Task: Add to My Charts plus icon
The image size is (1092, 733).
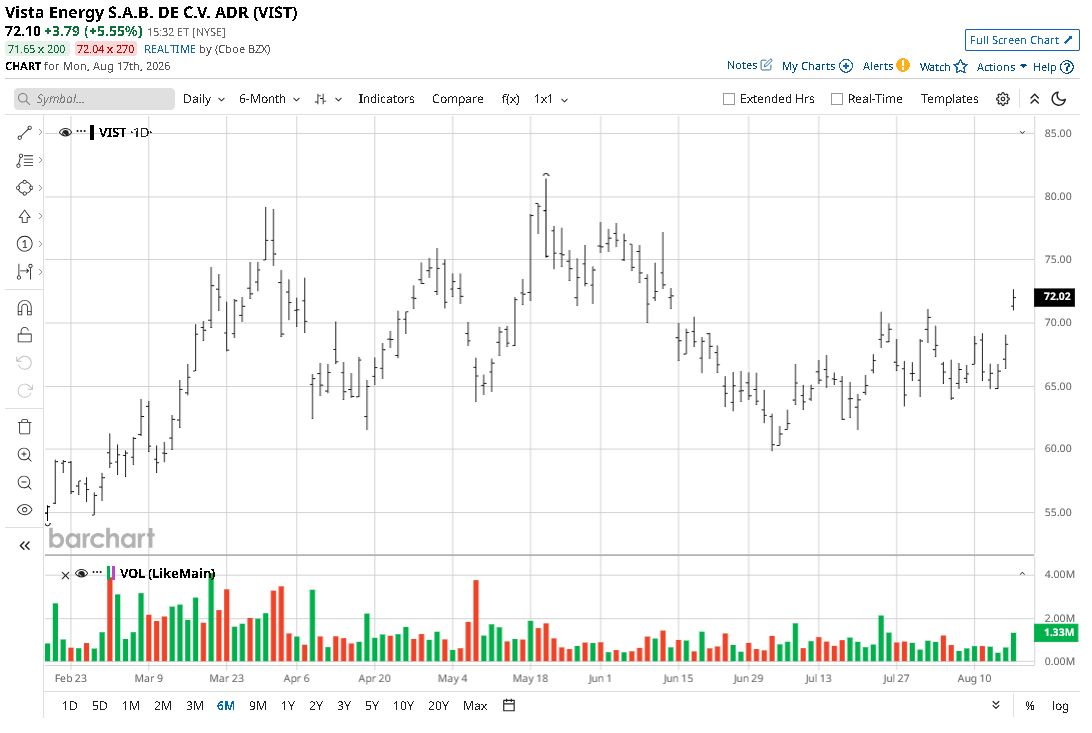Action: [846, 66]
